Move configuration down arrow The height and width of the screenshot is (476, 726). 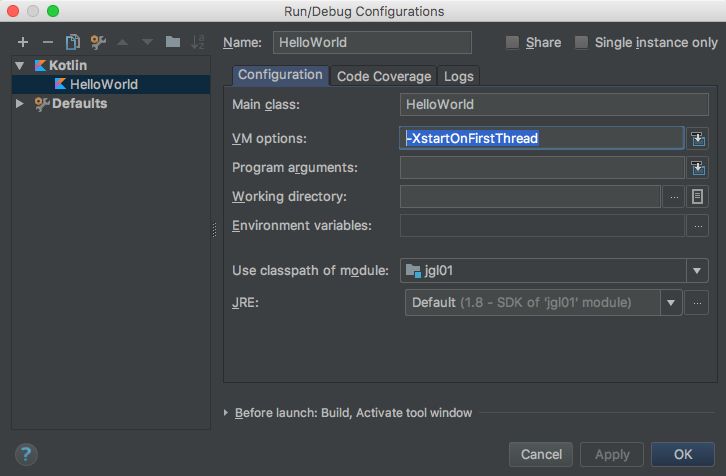(x=147, y=42)
